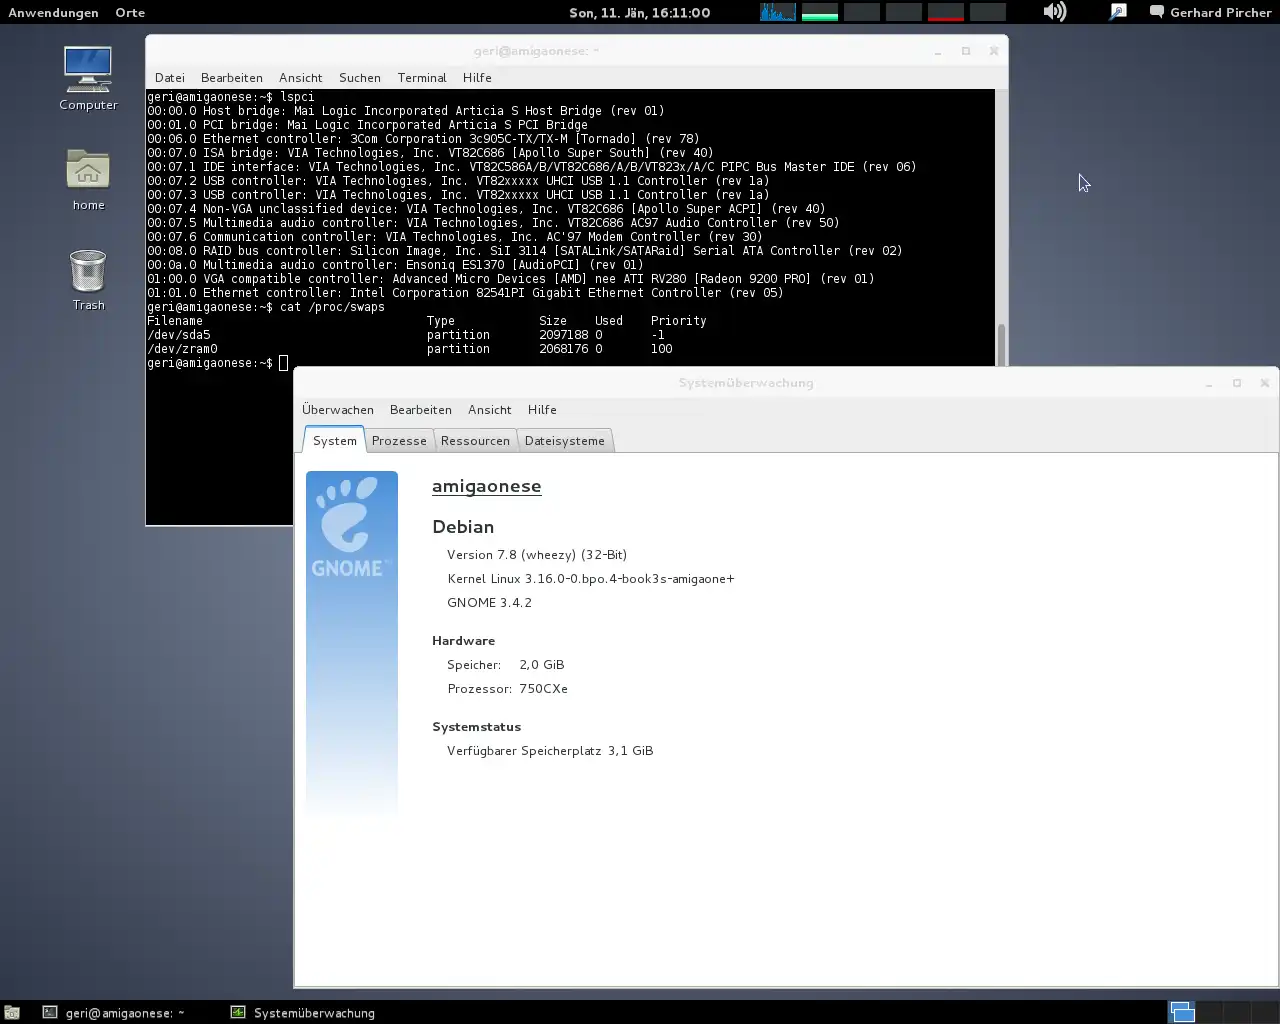Switch to the Ressourcen tab
The height and width of the screenshot is (1024, 1280).
tap(475, 440)
